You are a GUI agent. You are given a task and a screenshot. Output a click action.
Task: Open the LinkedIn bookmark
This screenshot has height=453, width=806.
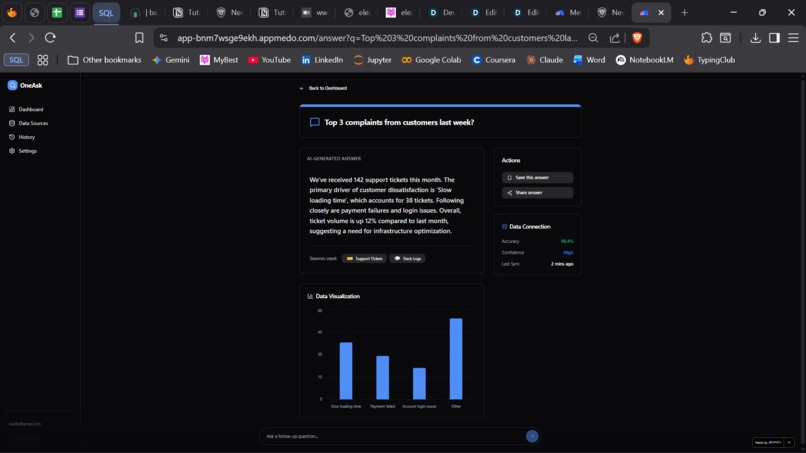click(x=322, y=60)
